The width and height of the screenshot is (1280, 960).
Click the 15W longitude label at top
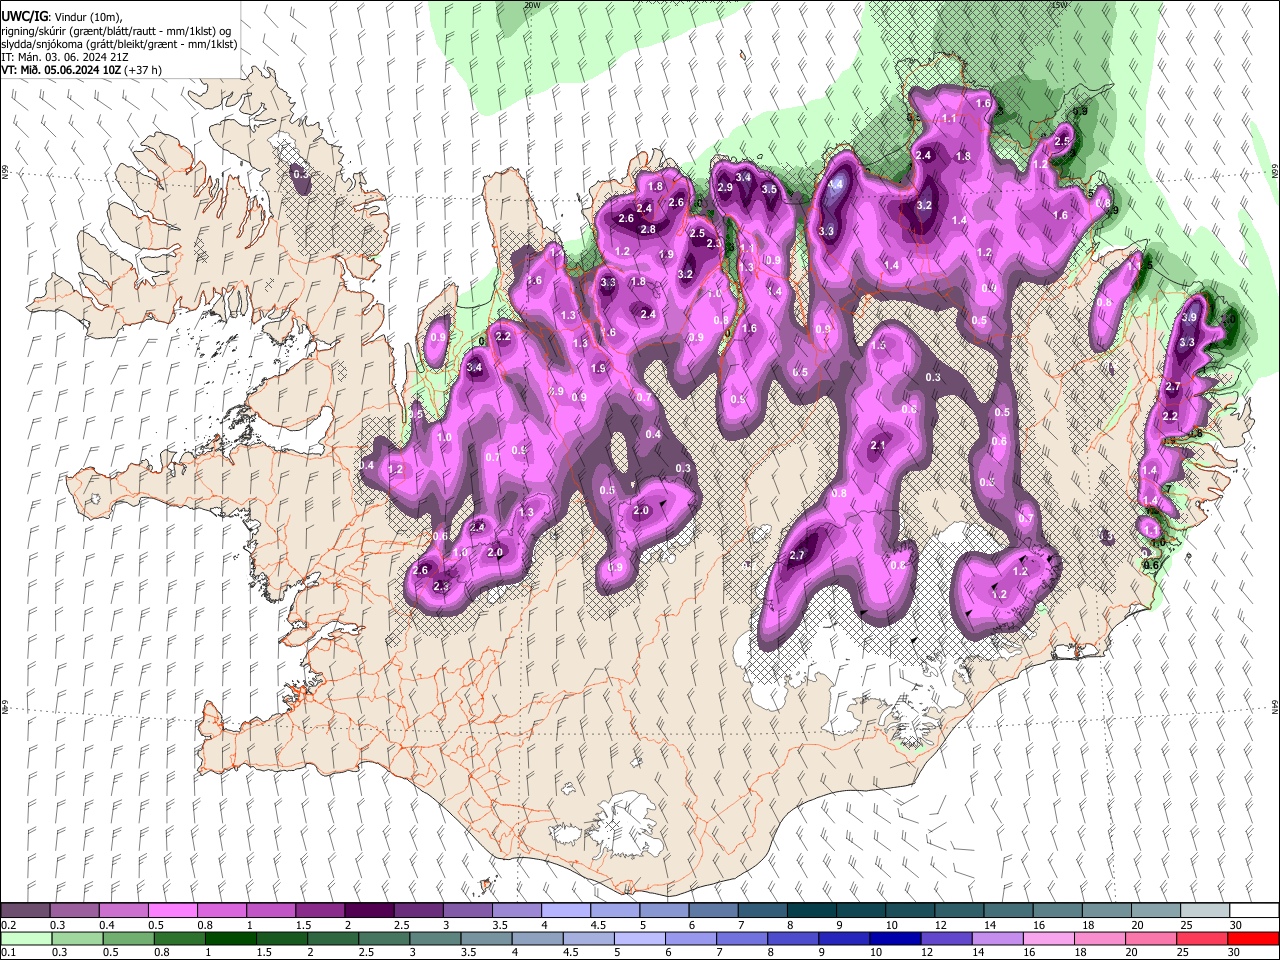coord(1060,5)
